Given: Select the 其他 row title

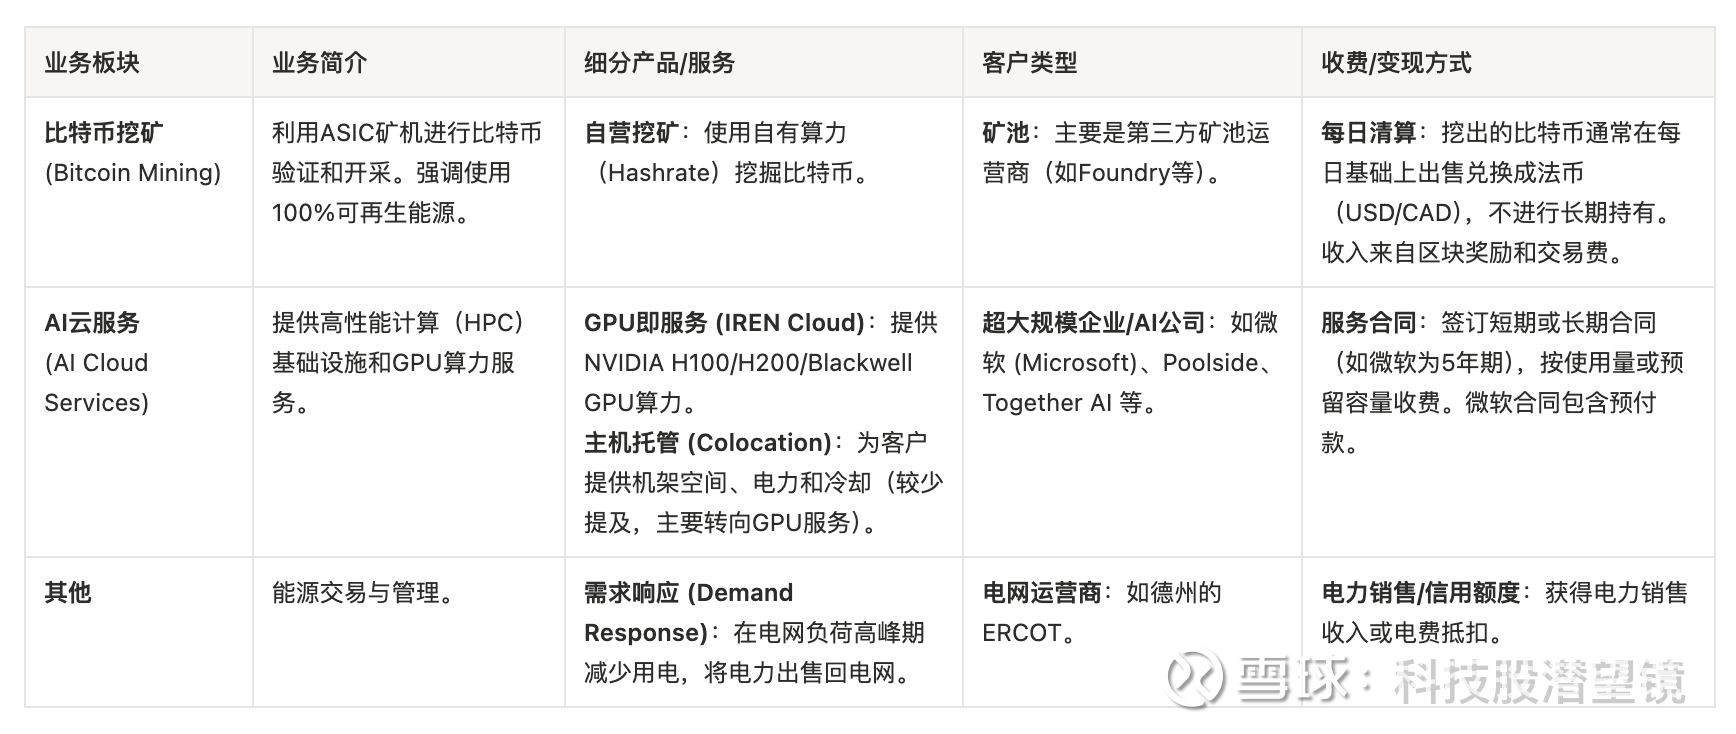Looking at the screenshot, I should point(68,593).
